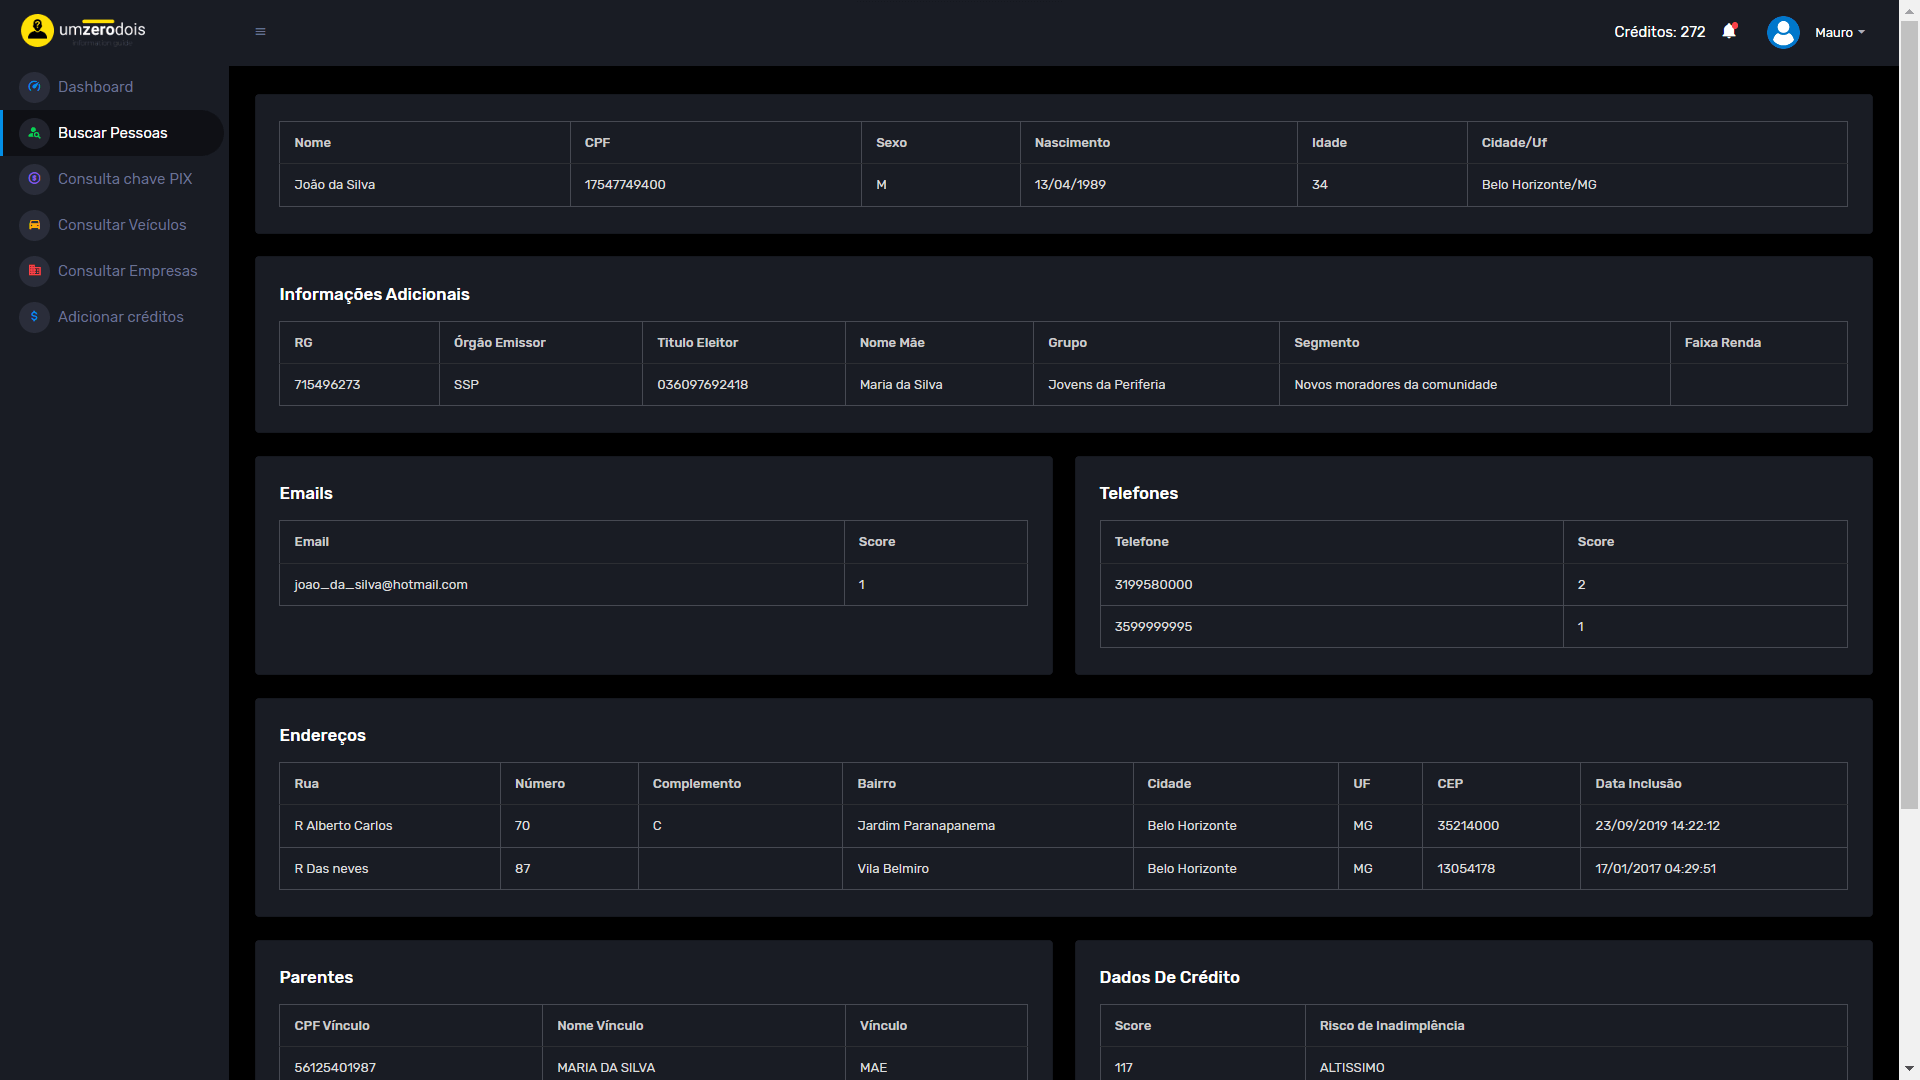
Task: Select segment Novos moradores da comunidade
Action: coord(1395,385)
